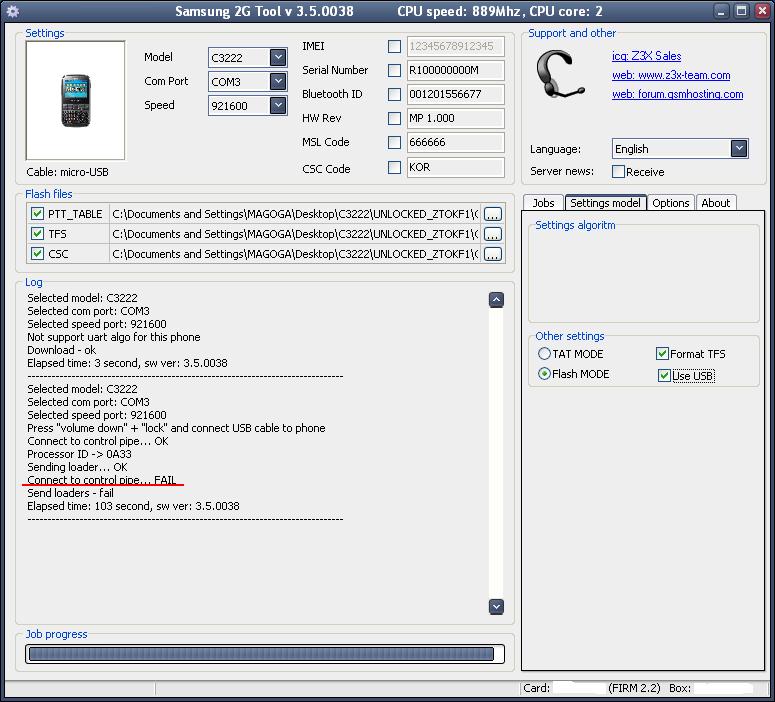Switch to the Options tab
Viewport: 775px width, 702px height.
[671, 203]
